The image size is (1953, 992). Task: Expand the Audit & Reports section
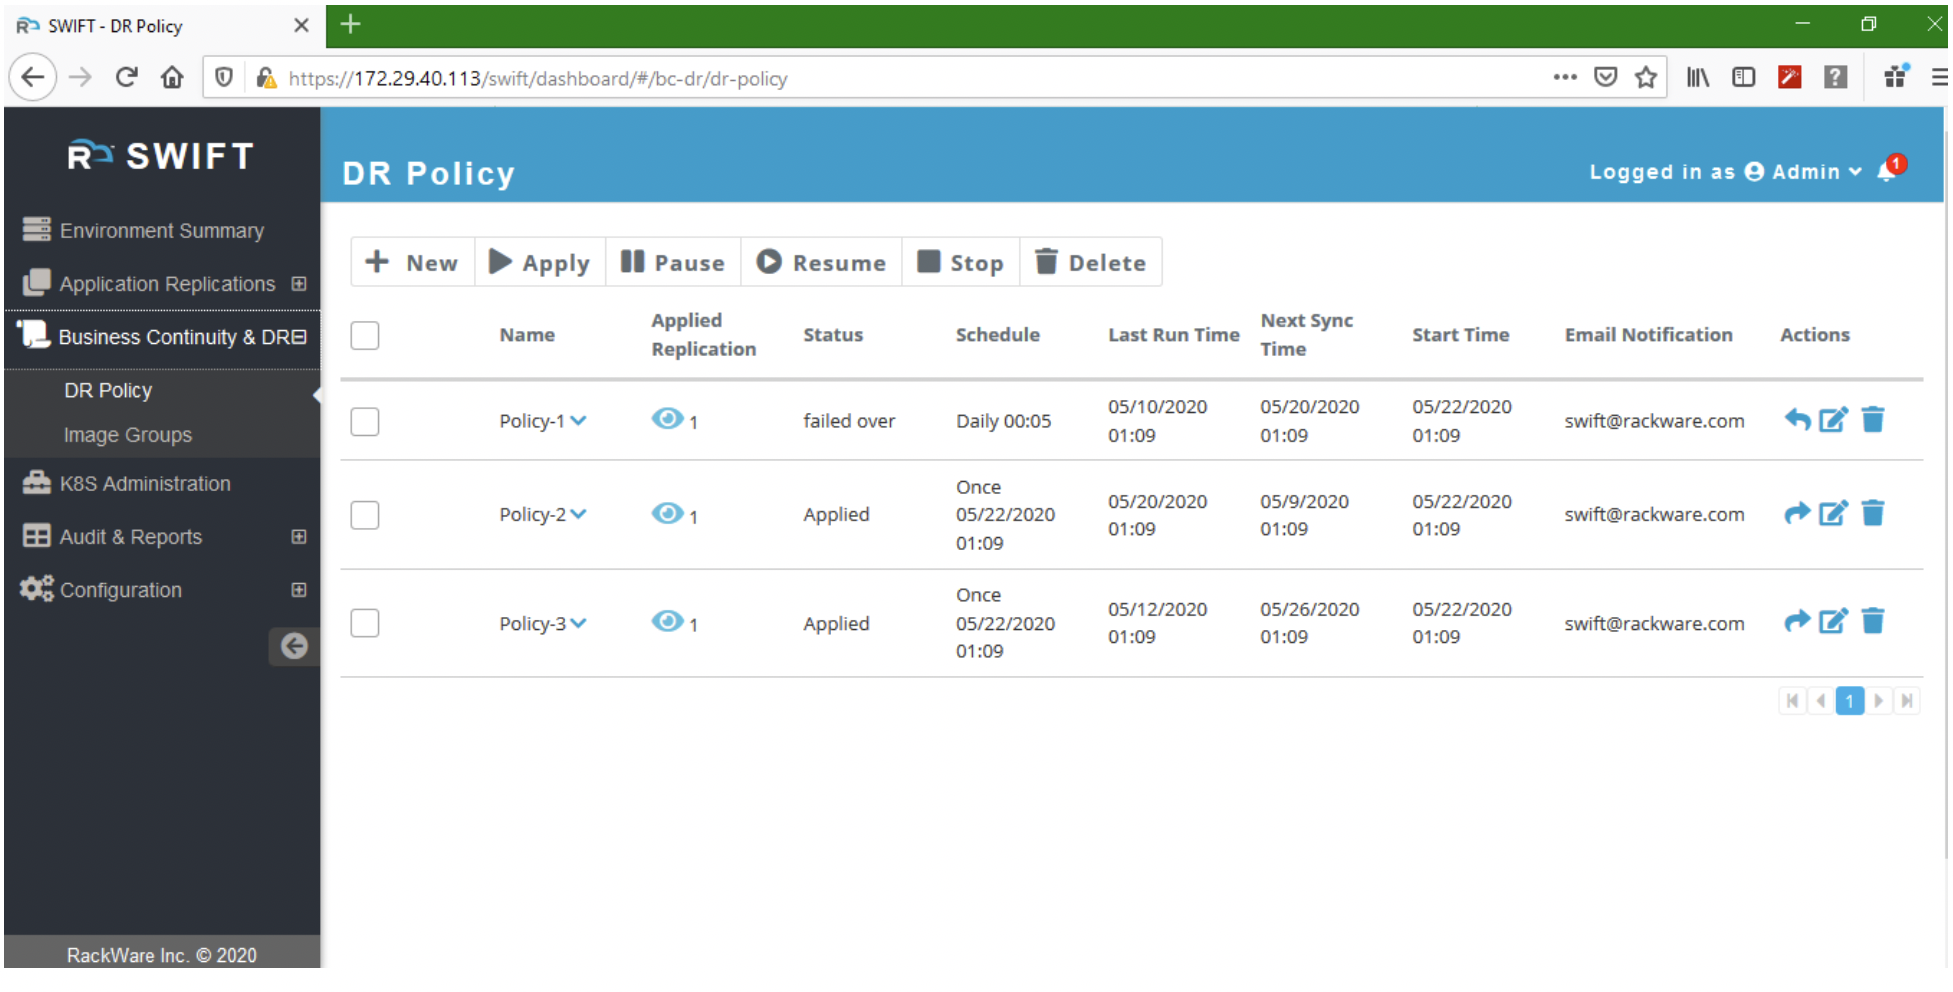coord(297,536)
